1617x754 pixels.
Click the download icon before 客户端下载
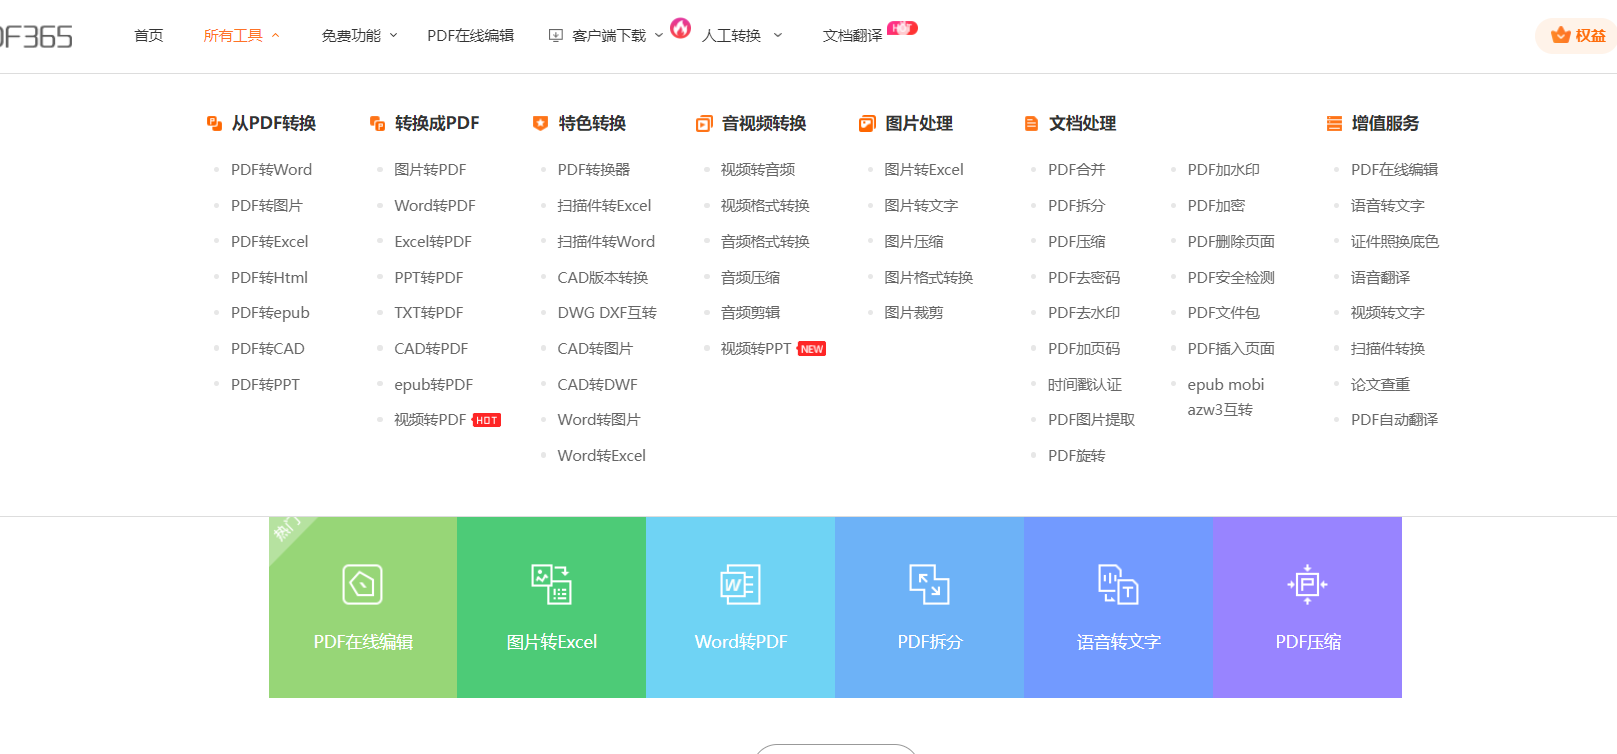[x=556, y=35]
